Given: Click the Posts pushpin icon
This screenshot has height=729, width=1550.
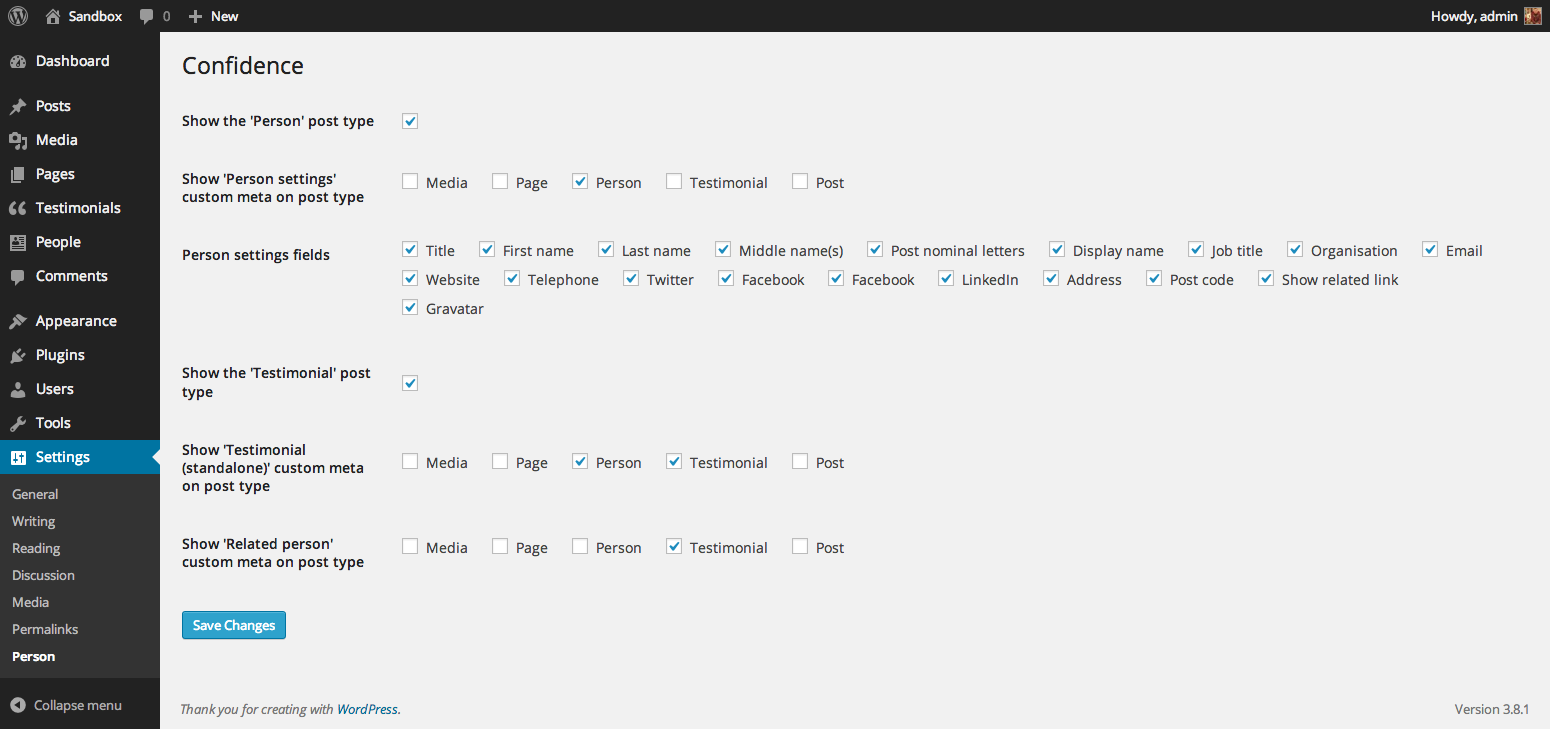Looking at the screenshot, I should tap(17, 106).
